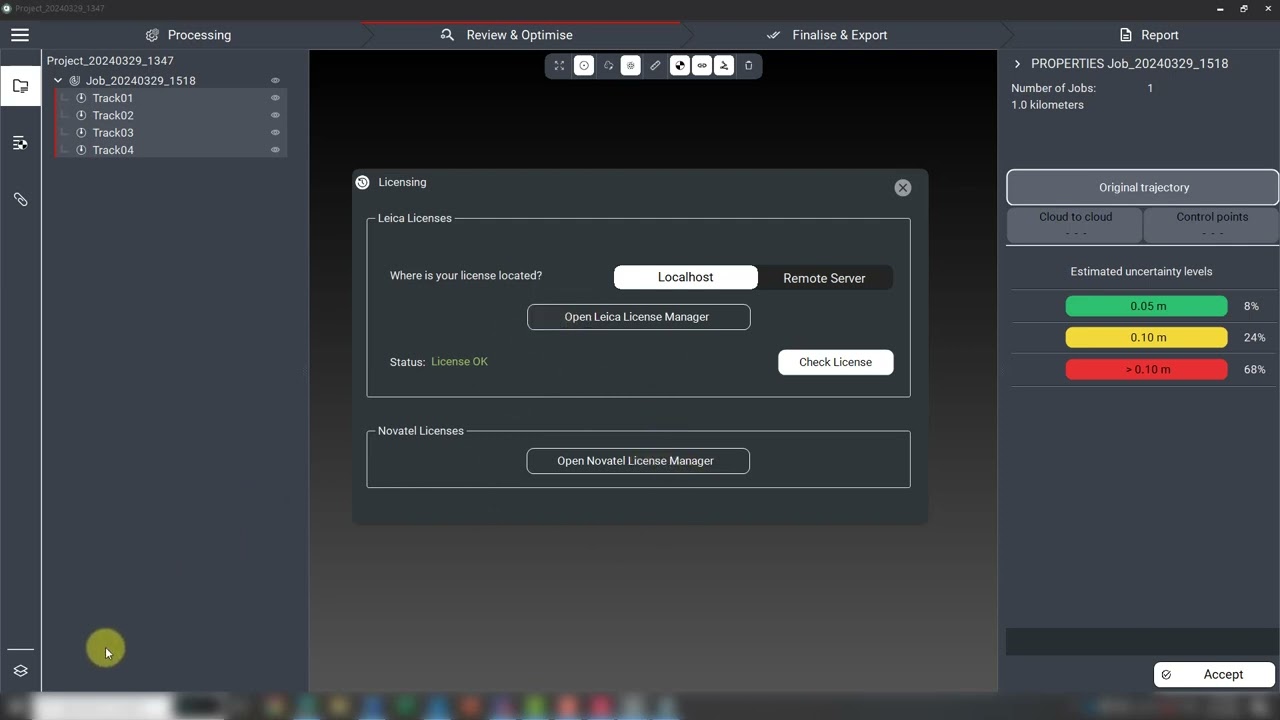Select Job_20240329_1518 in the project tree
The width and height of the screenshot is (1280, 720).
tap(141, 81)
